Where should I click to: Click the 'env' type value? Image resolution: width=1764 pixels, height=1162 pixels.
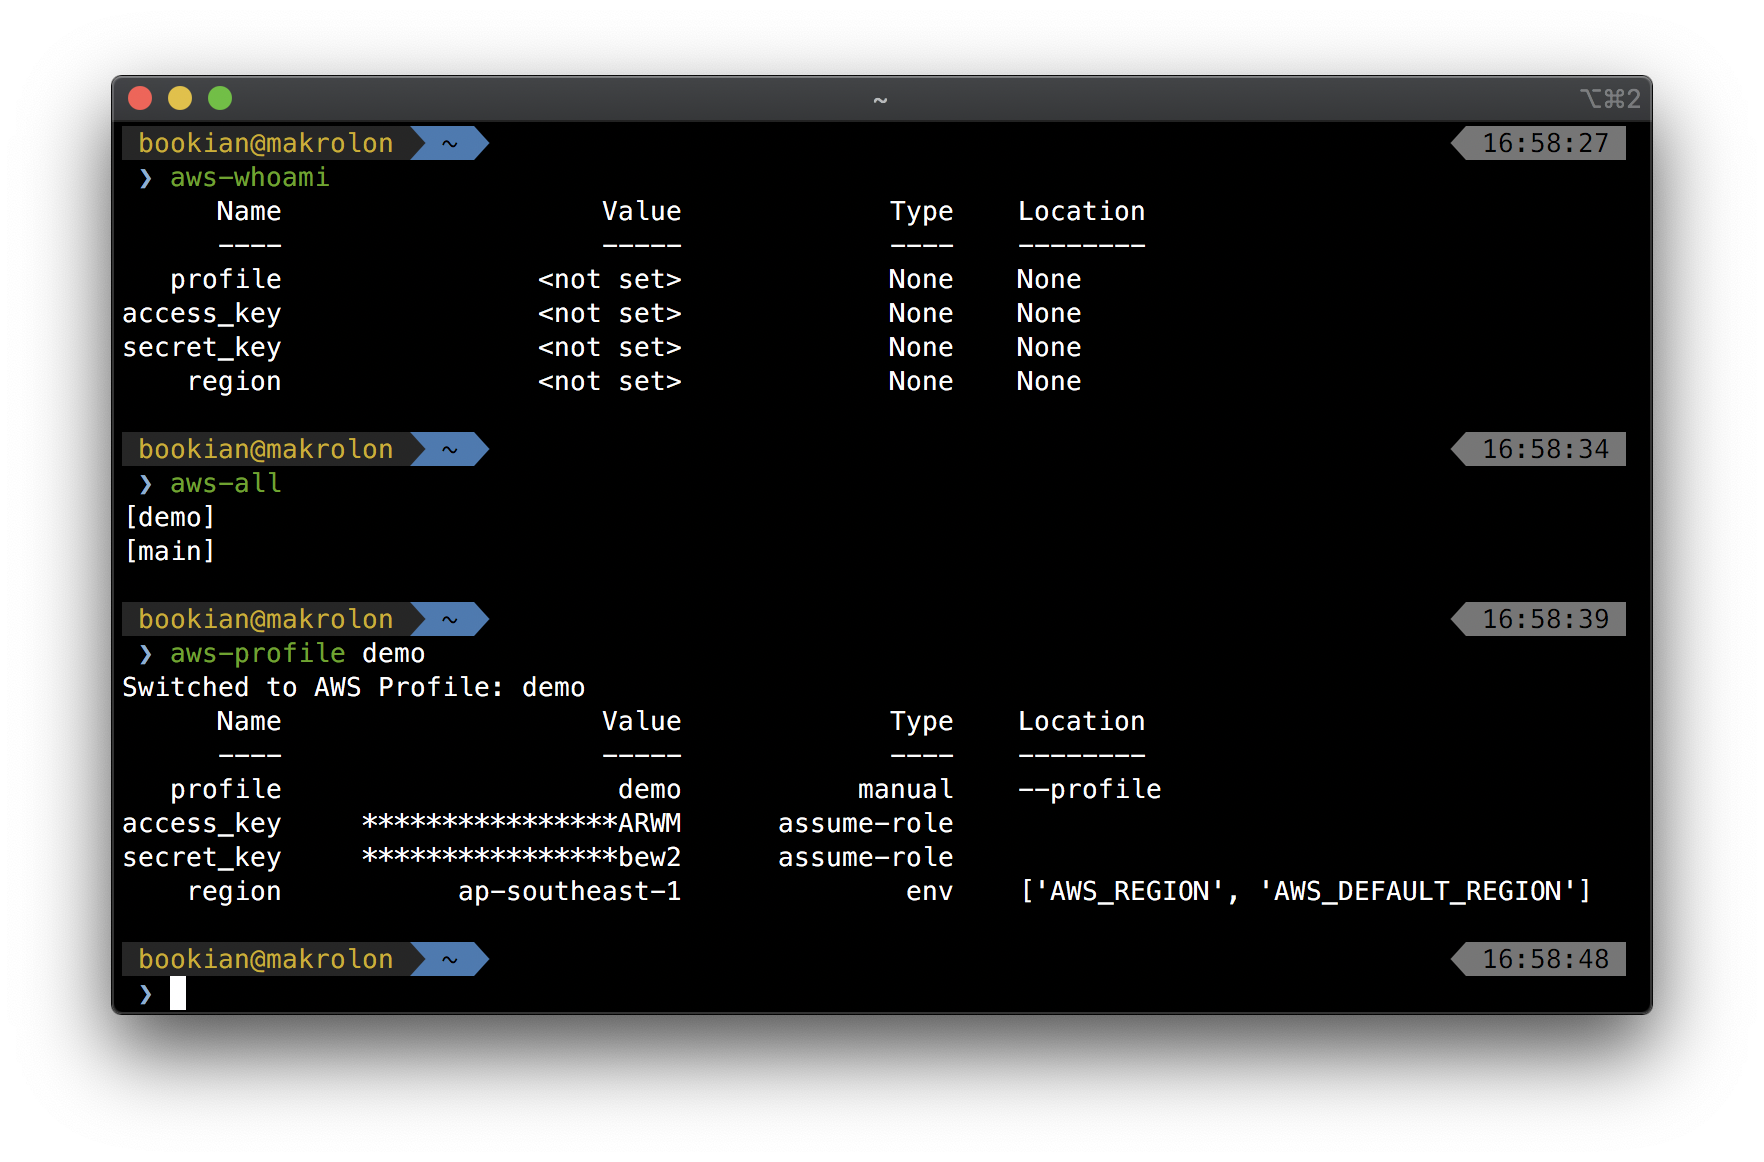pyautogui.click(x=930, y=891)
